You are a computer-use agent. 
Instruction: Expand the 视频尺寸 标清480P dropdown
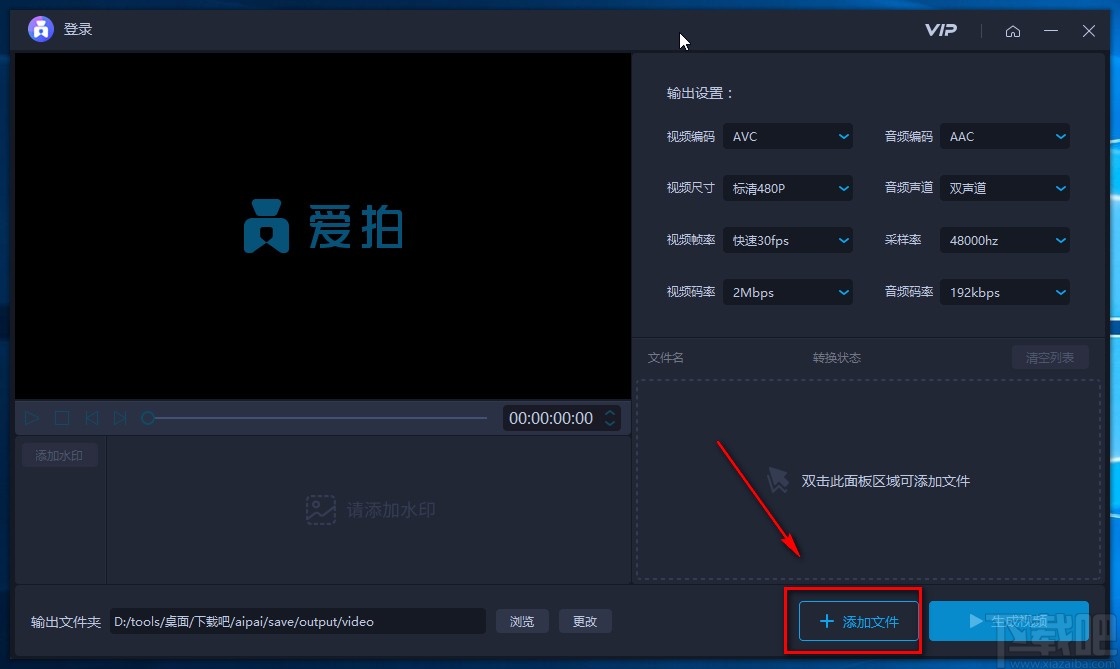(788, 188)
